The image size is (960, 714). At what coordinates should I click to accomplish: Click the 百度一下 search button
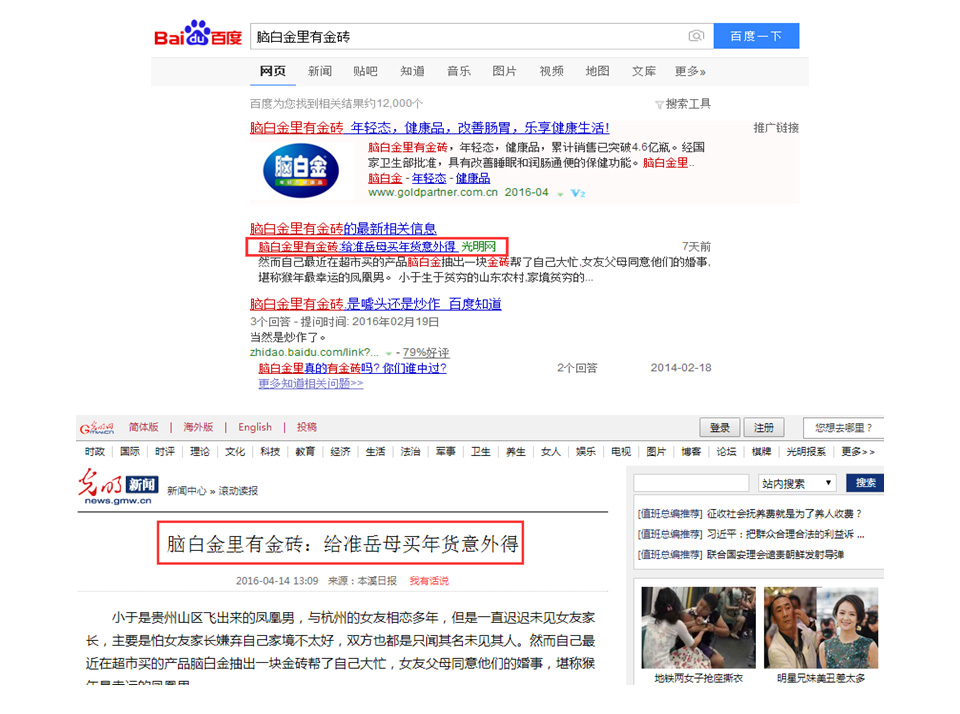tap(756, 34)
